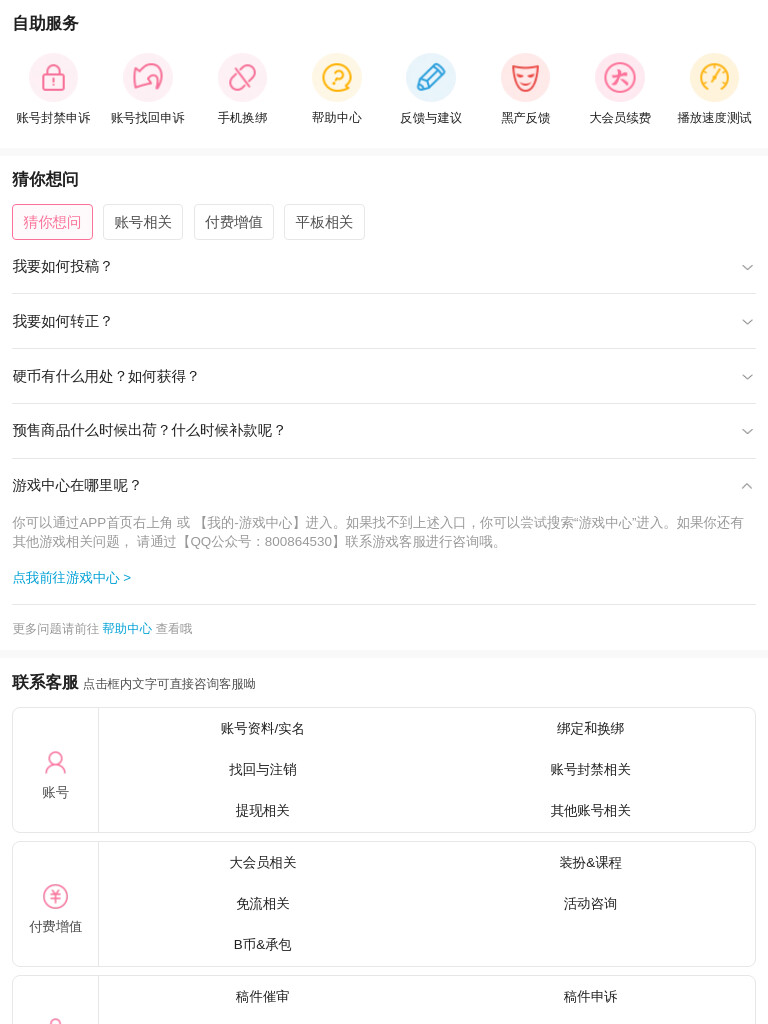Contact support about 账号资料/实名
This screenshot has height=1024, width=768.
click(x=263, y=729)
